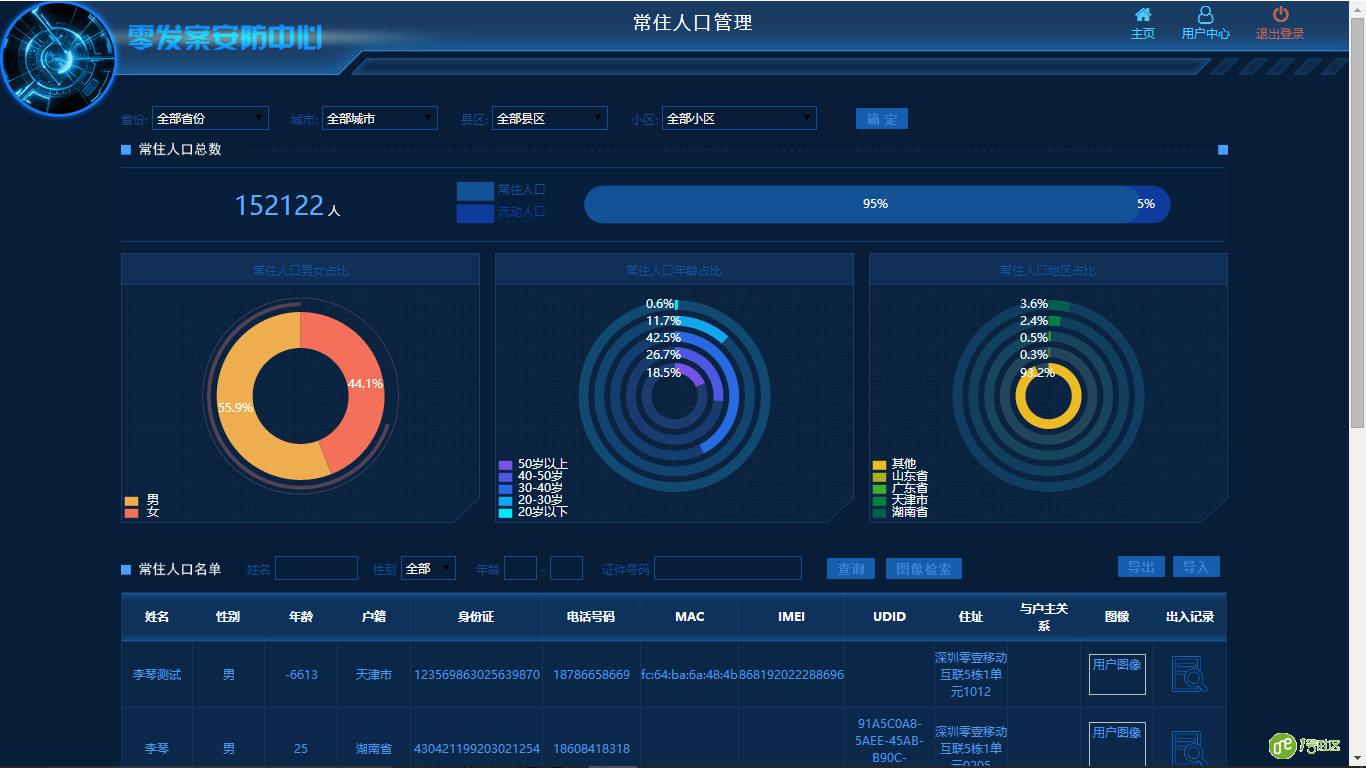Toggle 40-50岁 legend entry
The width and height of the screenshot is (1366, 768).
point(530,476)
